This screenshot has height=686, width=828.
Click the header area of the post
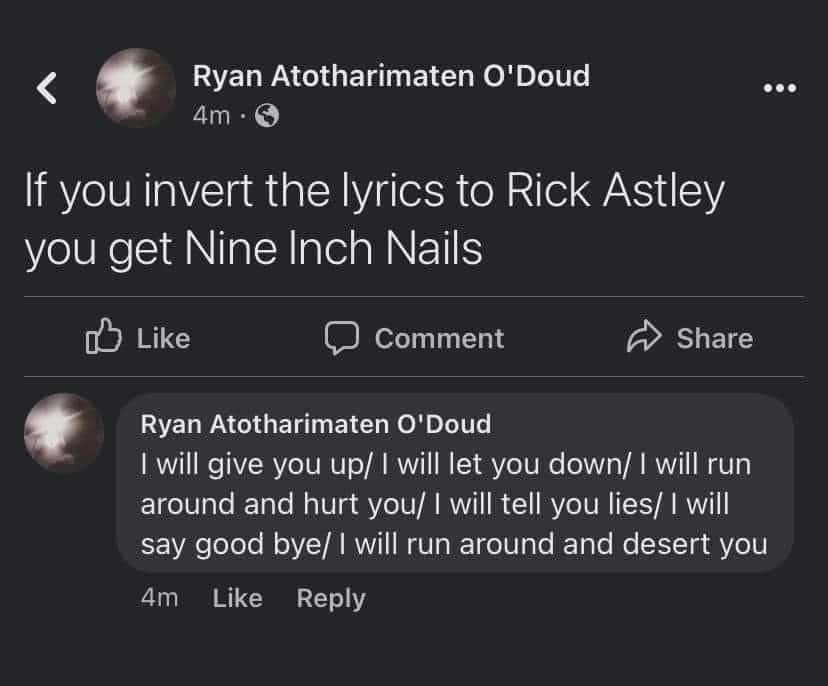pos(392,88)
